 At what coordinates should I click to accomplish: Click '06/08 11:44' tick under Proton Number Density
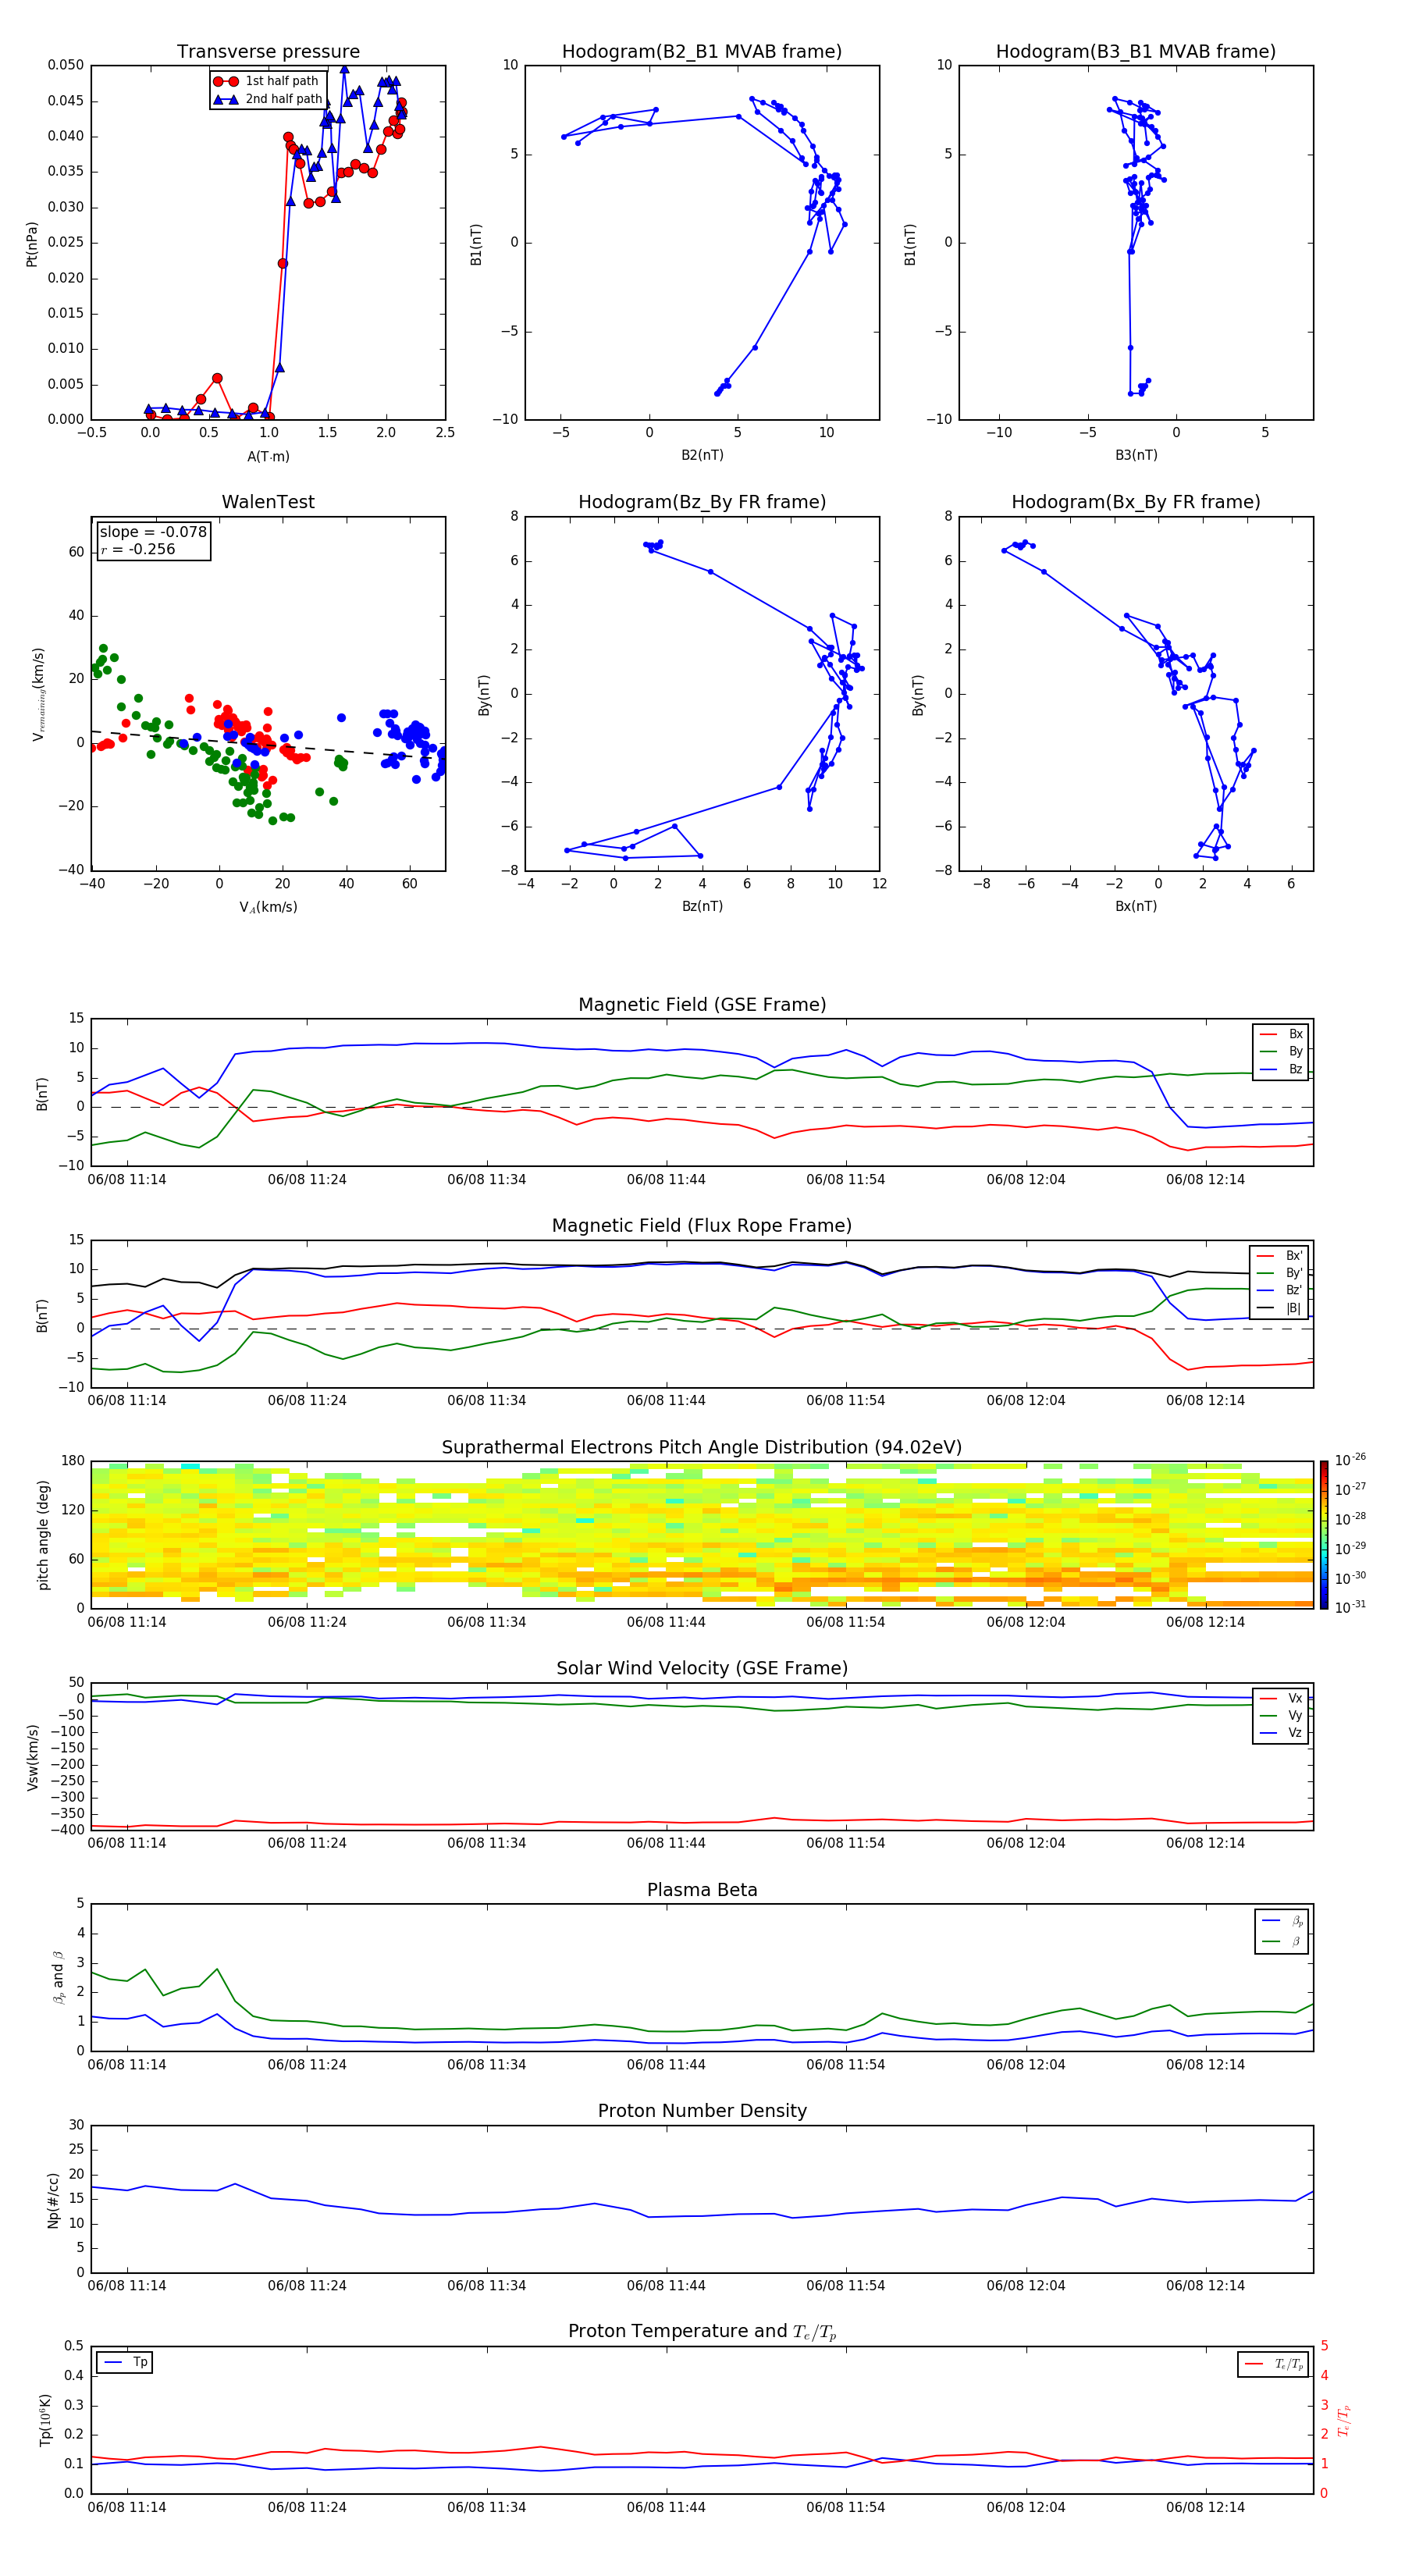point(666,2285)
